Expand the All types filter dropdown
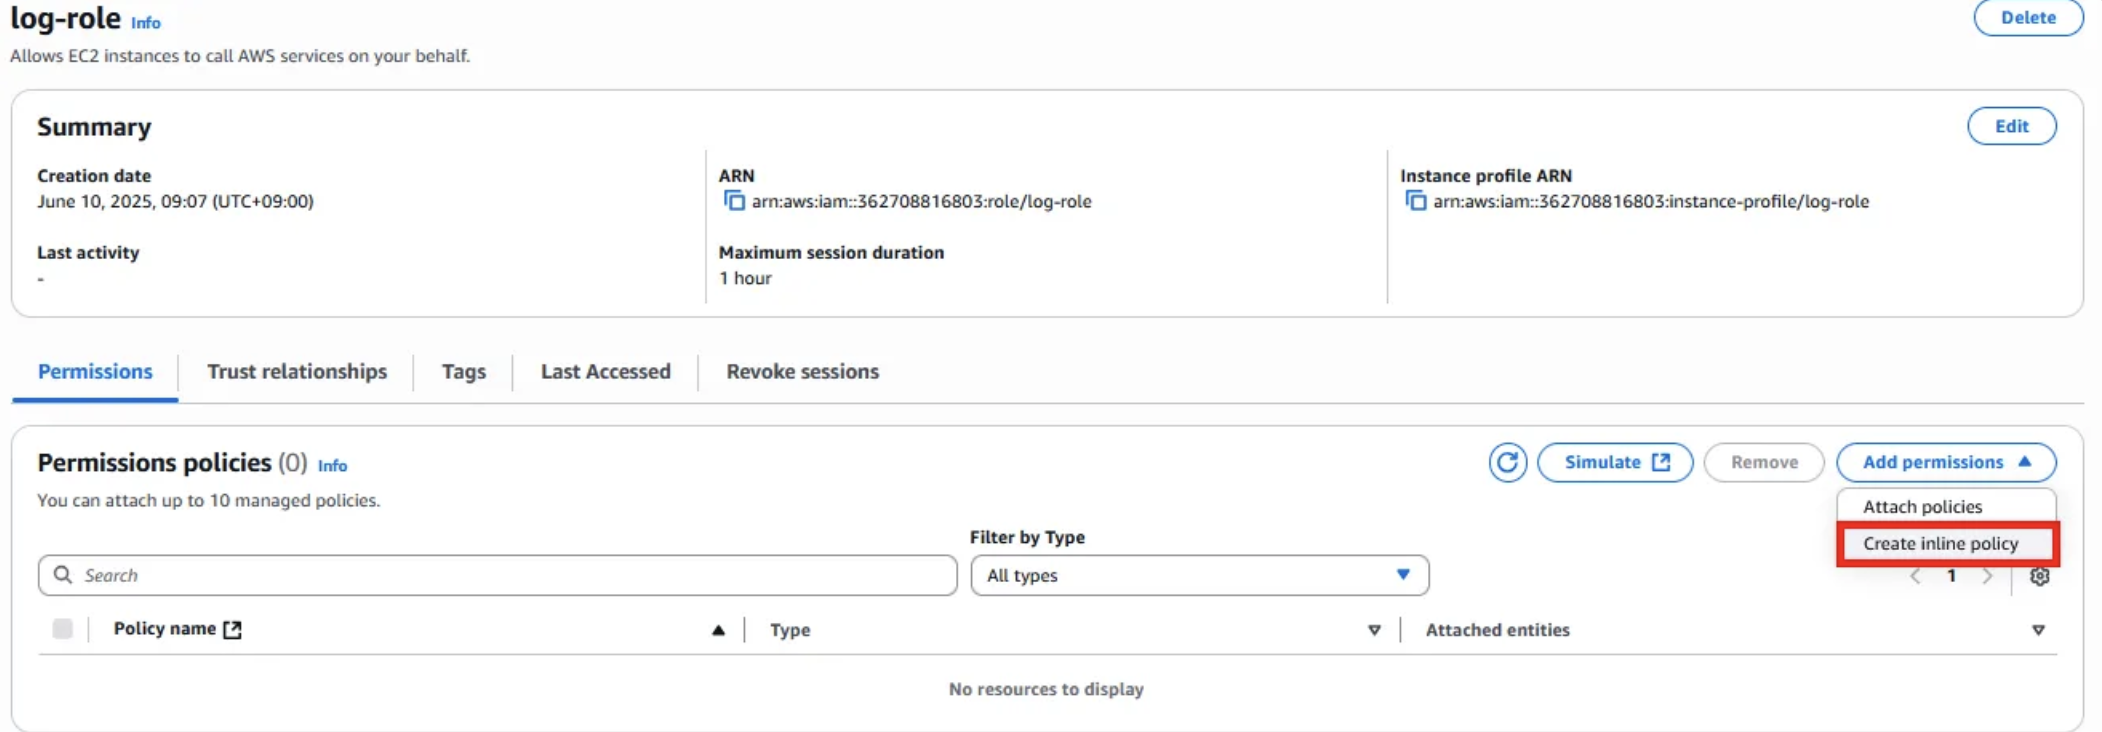 point(1199,576)
